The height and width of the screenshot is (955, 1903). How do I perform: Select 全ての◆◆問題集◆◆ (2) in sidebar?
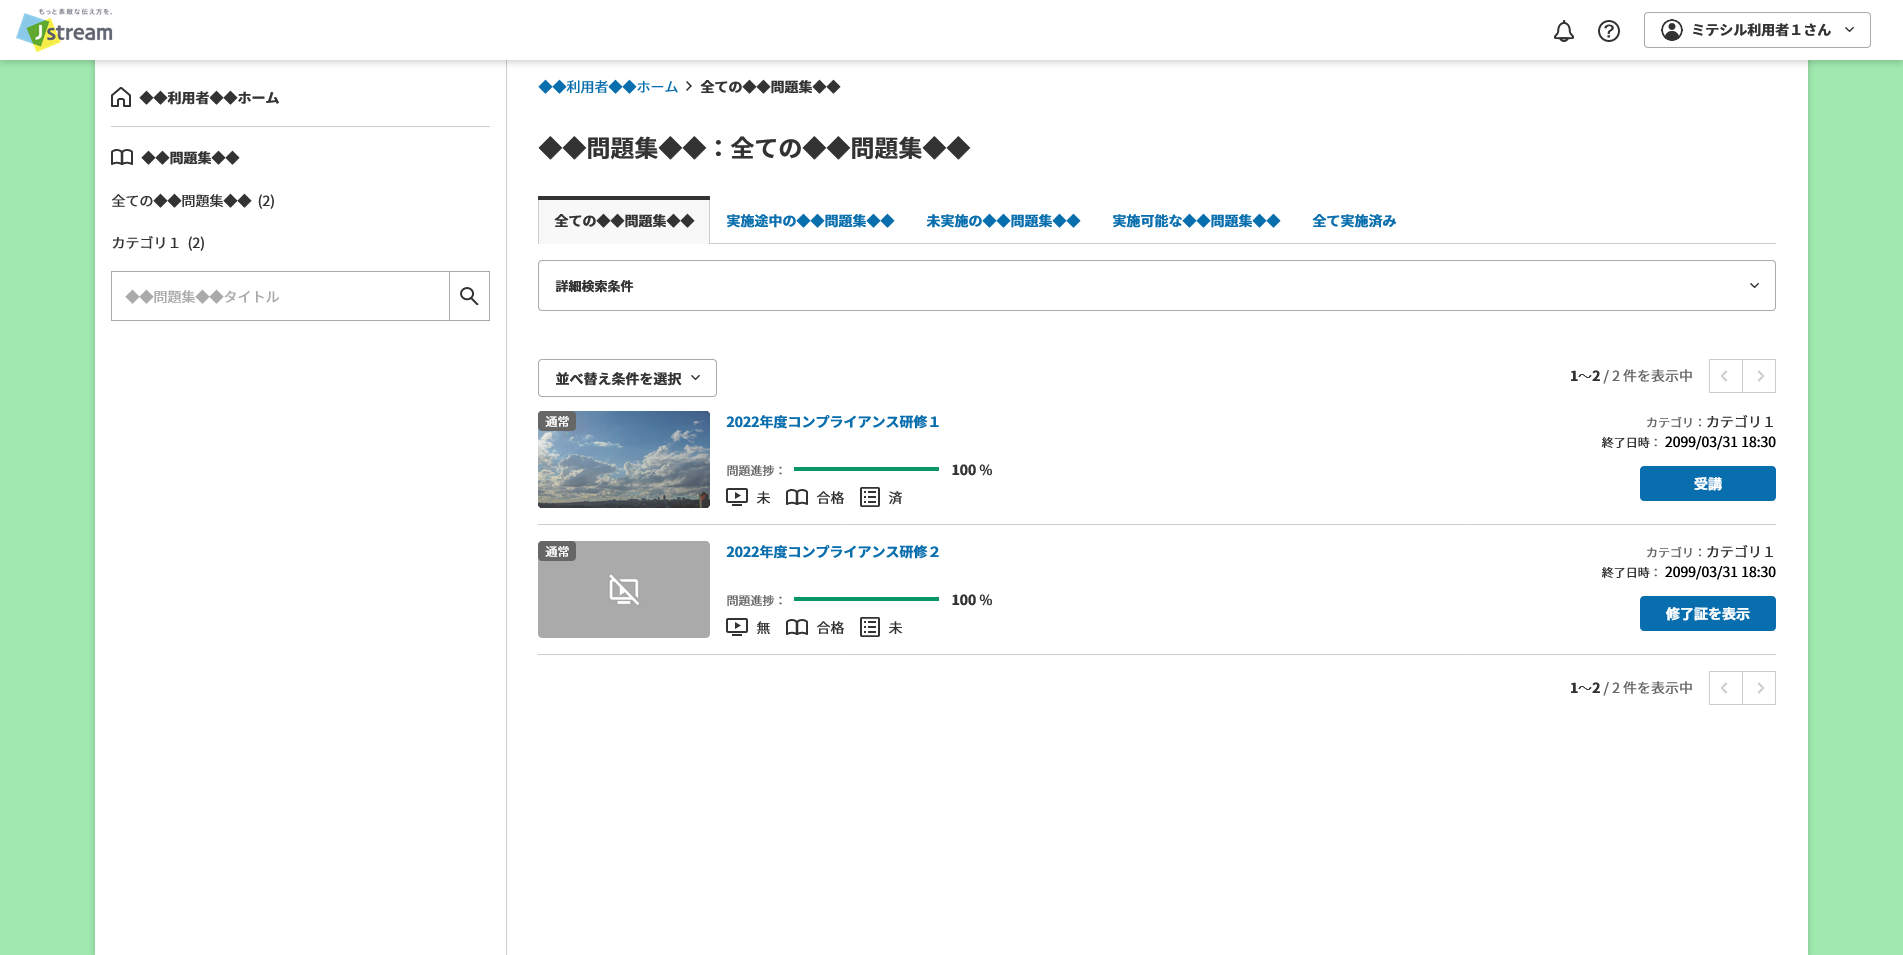pos(193,201)
